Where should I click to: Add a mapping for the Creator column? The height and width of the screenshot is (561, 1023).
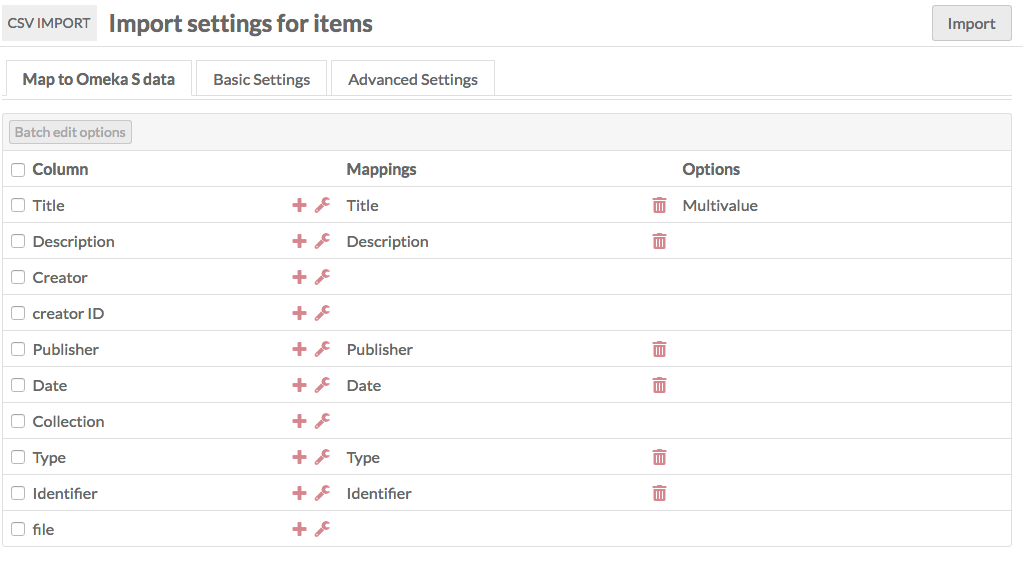click(x=299, y=277)
